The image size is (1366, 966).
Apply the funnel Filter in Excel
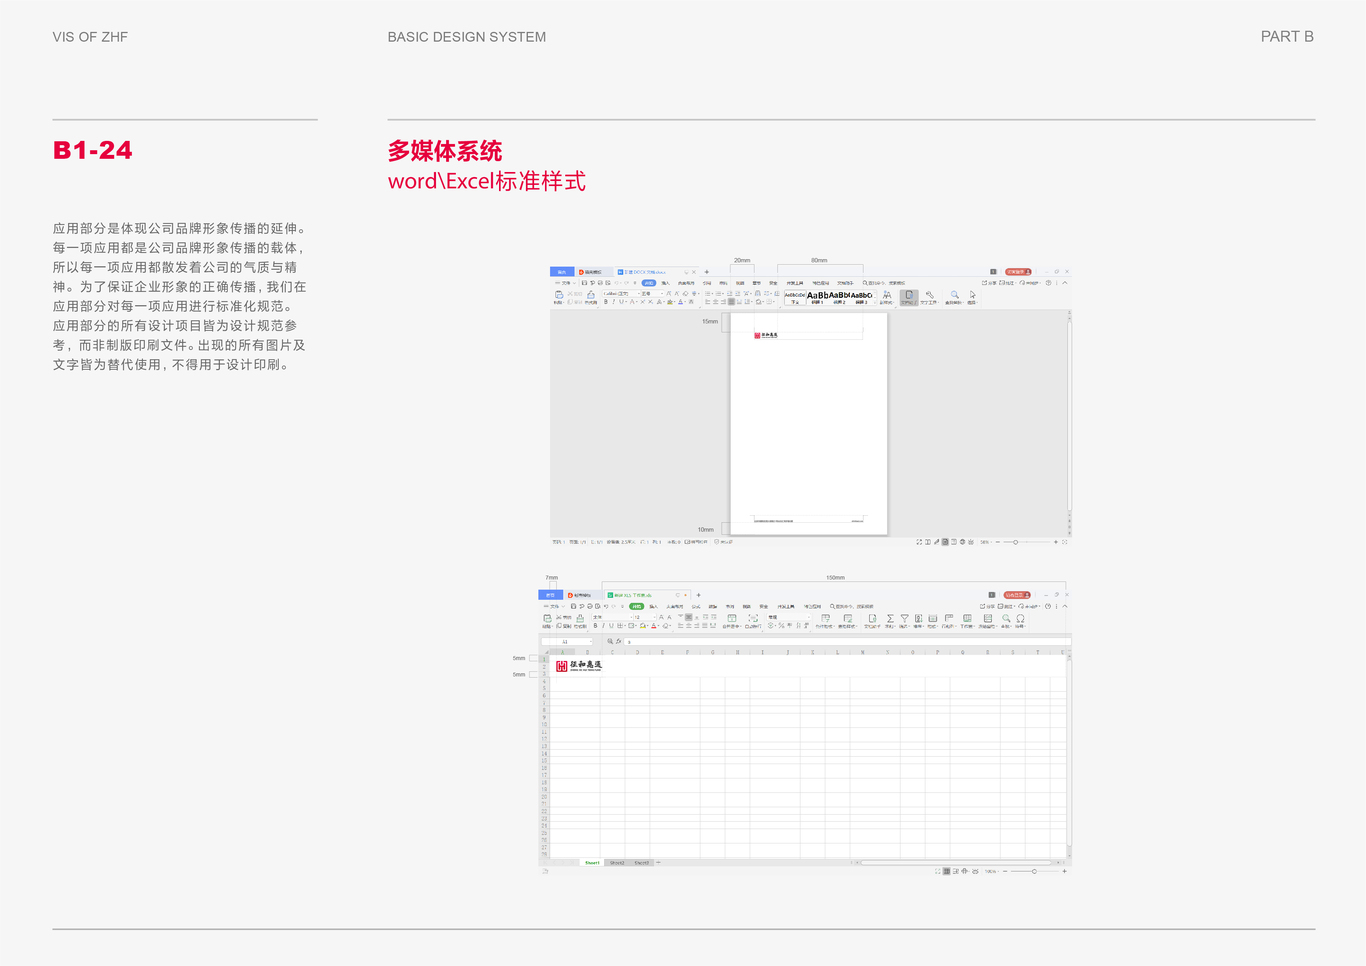905,619
